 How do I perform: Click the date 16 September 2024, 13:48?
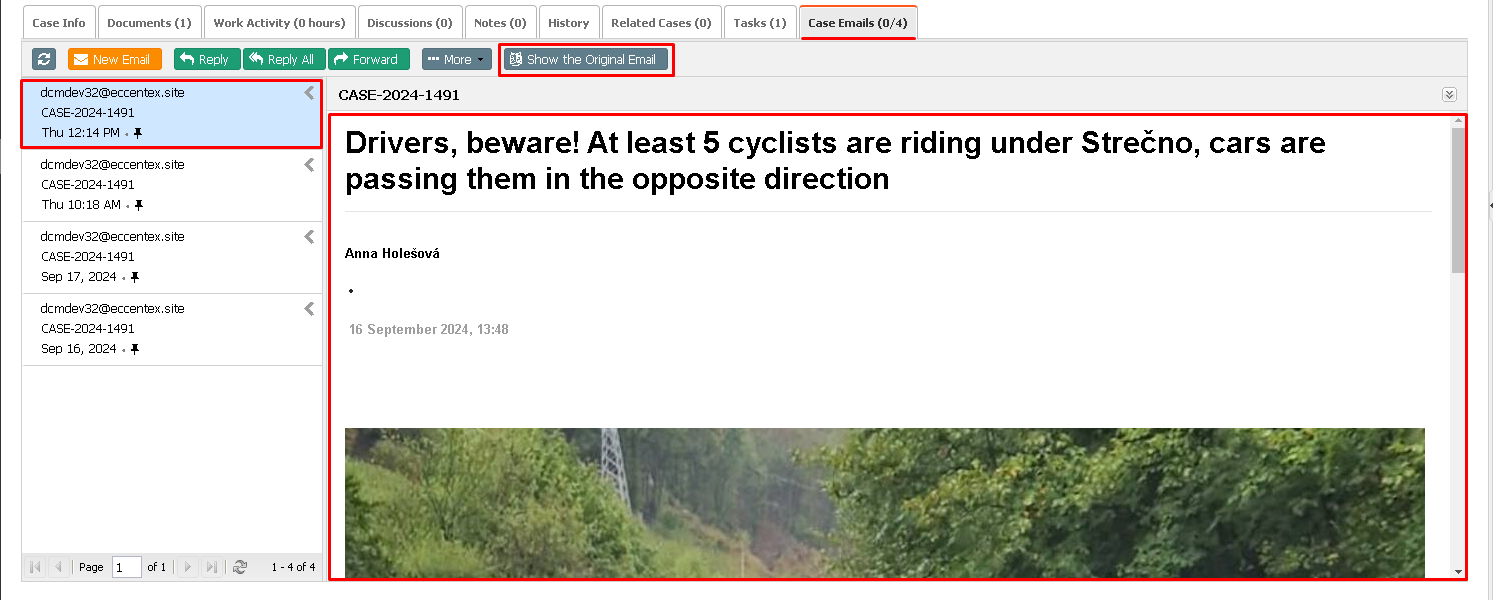429,329
